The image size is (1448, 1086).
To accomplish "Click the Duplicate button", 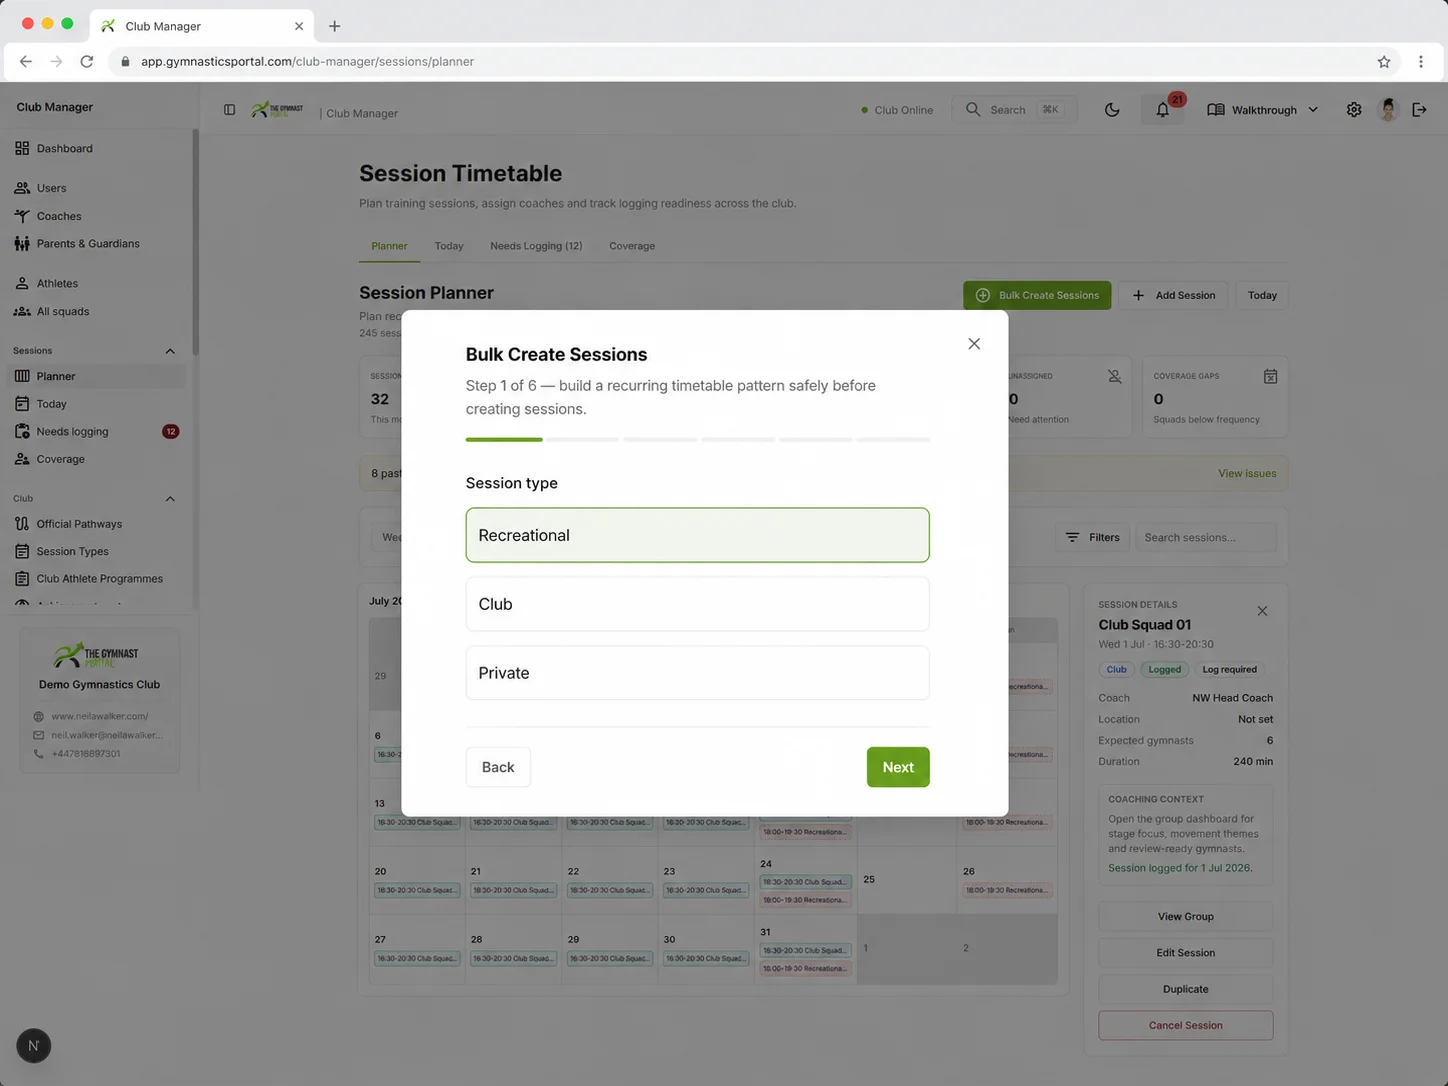I will [x=1185, y=989].
